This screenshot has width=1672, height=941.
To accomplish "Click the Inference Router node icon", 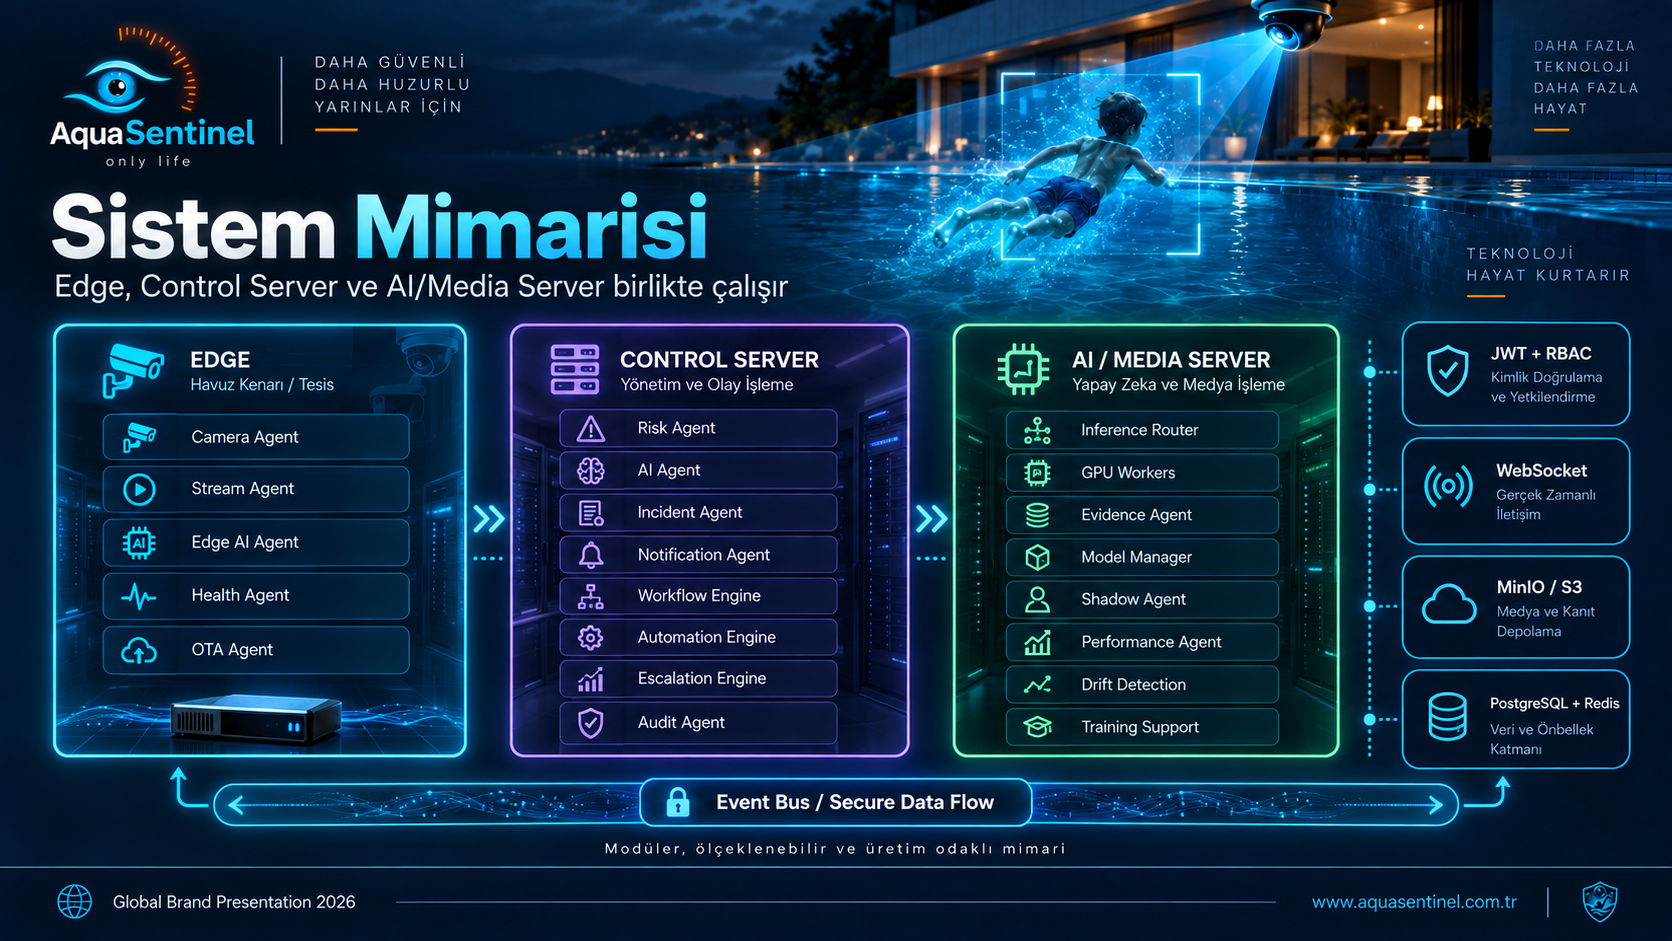I will pyautogui.click(x=1038, y=430).
